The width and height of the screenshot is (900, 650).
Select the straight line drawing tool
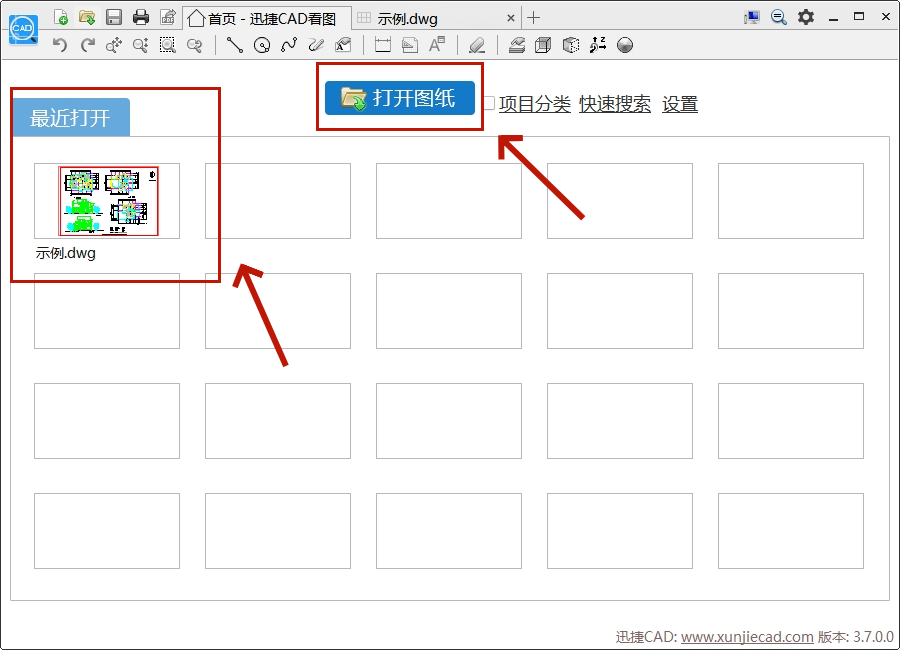pyautogui.click(x=235, y=45)
